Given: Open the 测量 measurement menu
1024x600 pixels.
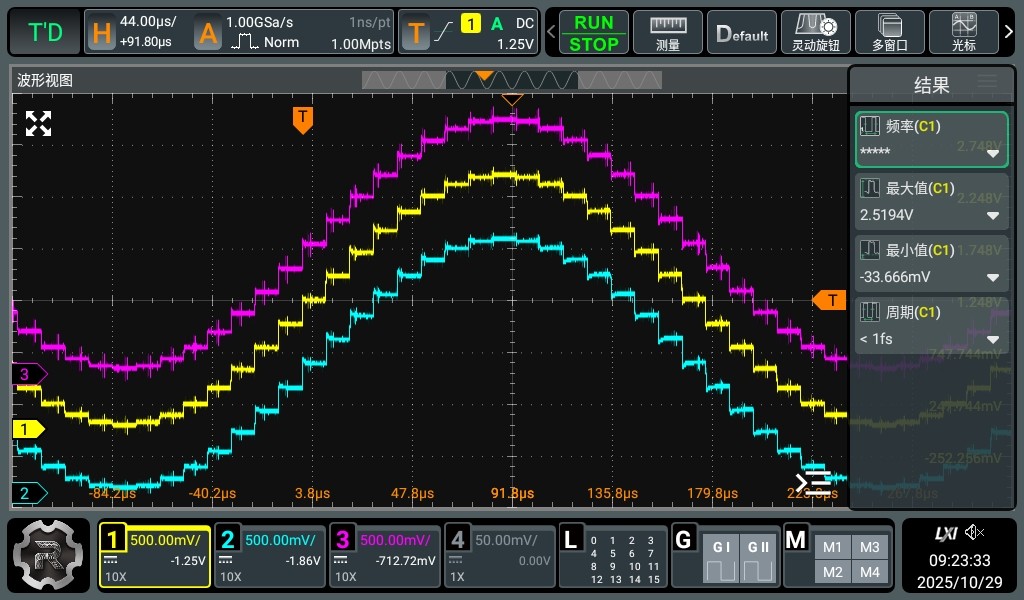Looking at the screenshot, I should click(667, 32).
